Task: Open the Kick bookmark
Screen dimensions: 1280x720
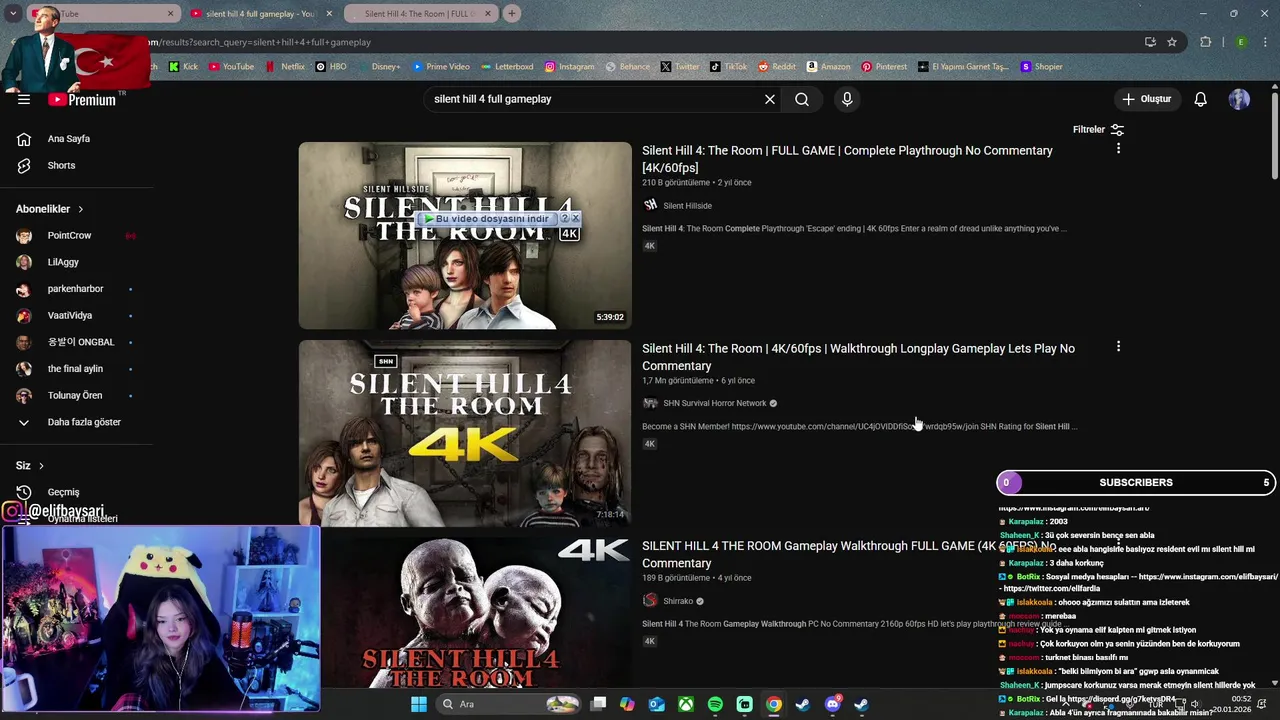Action: pos(183,67)
